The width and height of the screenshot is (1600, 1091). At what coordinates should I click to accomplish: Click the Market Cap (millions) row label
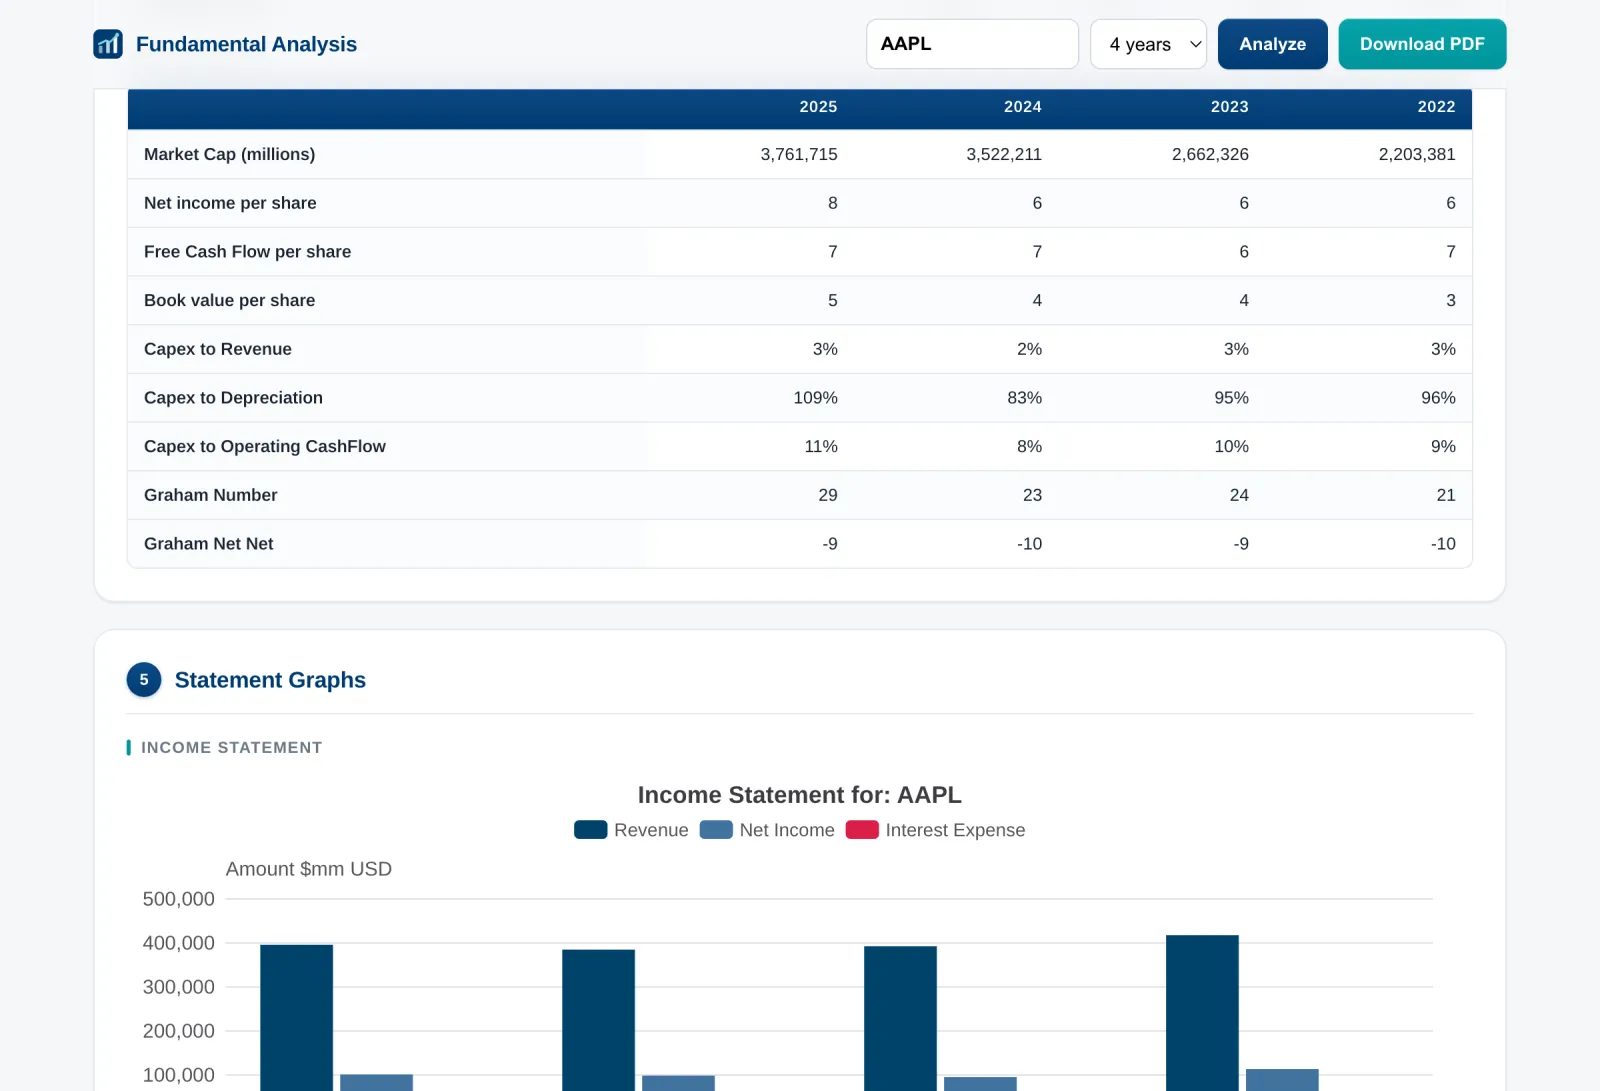pos(229,154)
